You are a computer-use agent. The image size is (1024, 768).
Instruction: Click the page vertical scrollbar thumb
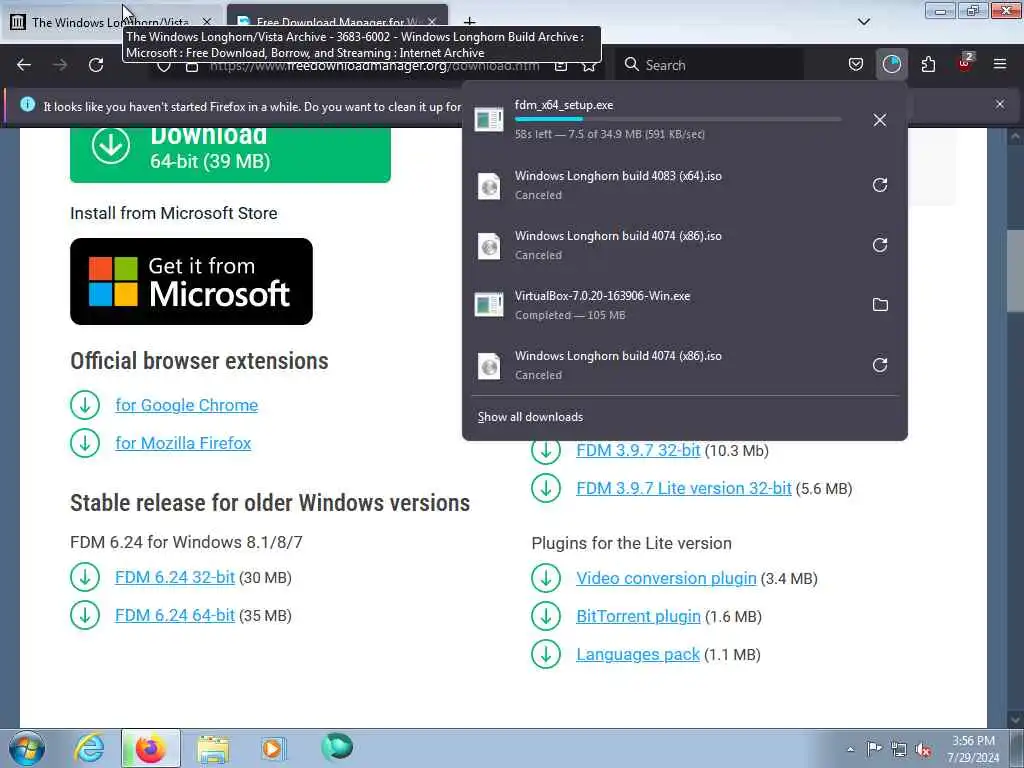pos(1016,273)
